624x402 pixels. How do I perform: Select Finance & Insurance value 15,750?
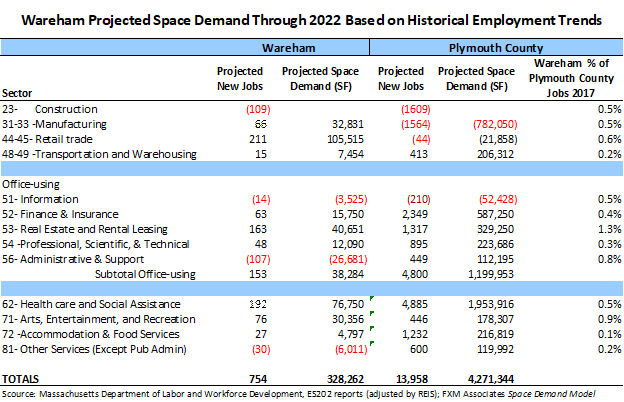(348, 214)
